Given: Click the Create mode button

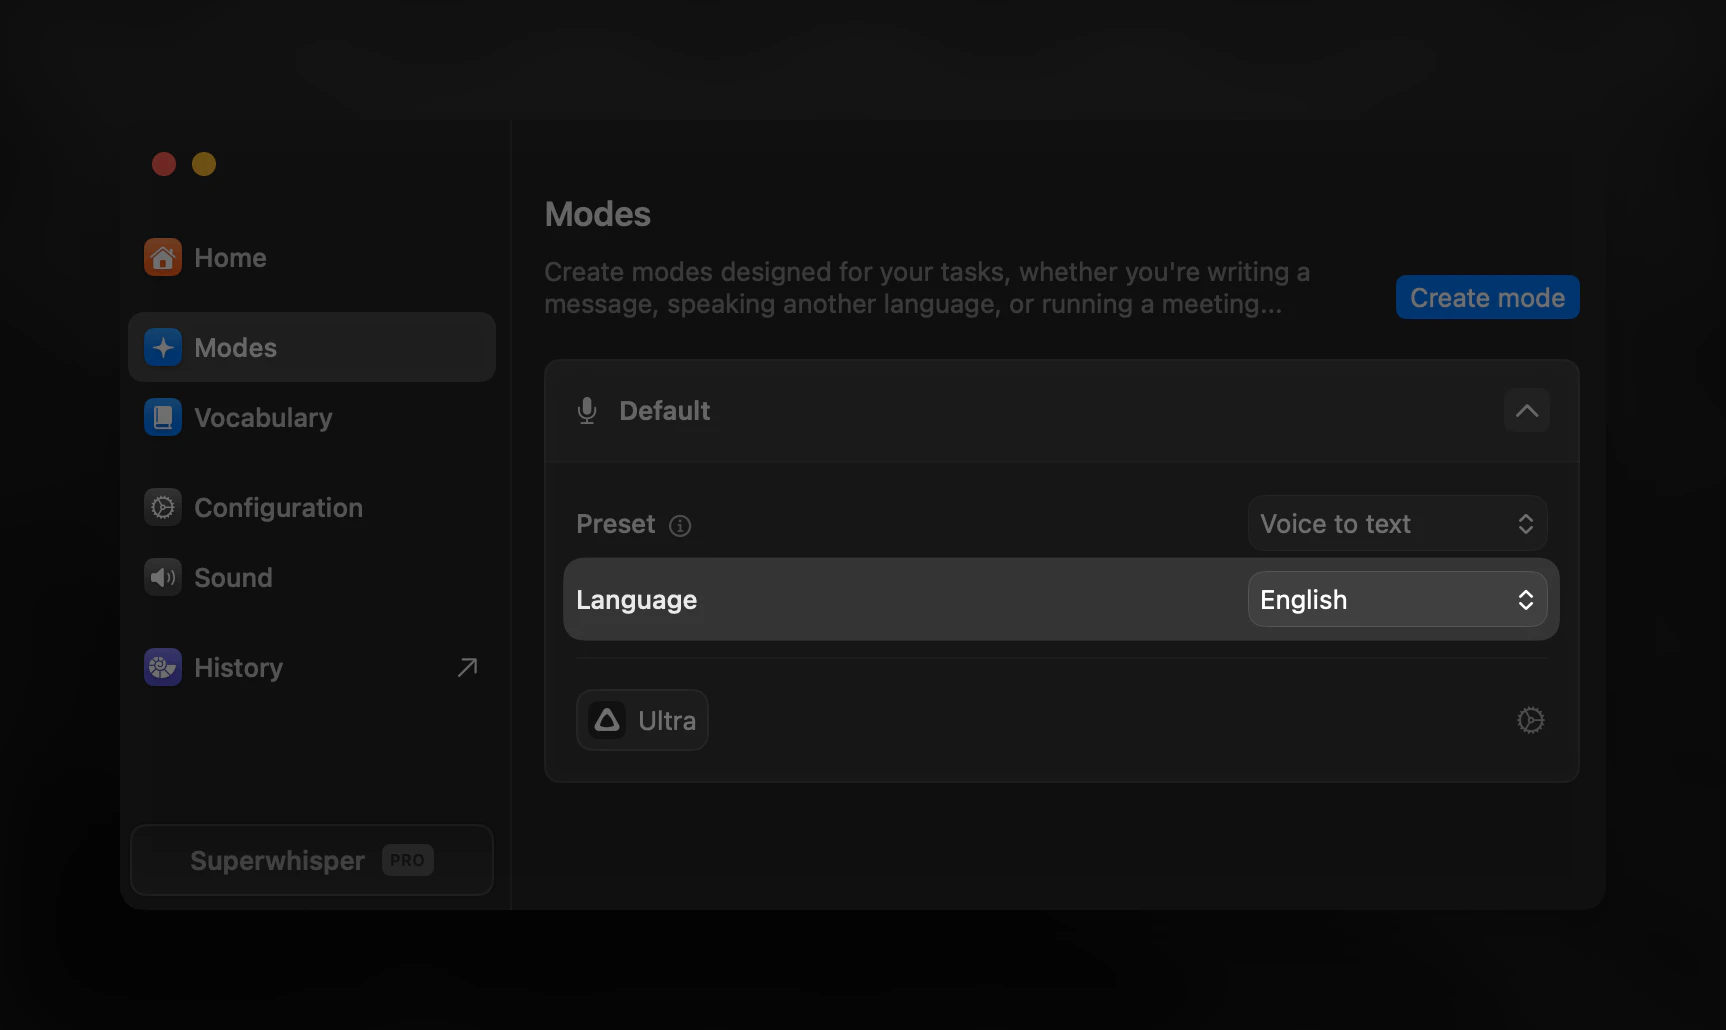Looking at the screenshot, I should [x=1487, y=297].
